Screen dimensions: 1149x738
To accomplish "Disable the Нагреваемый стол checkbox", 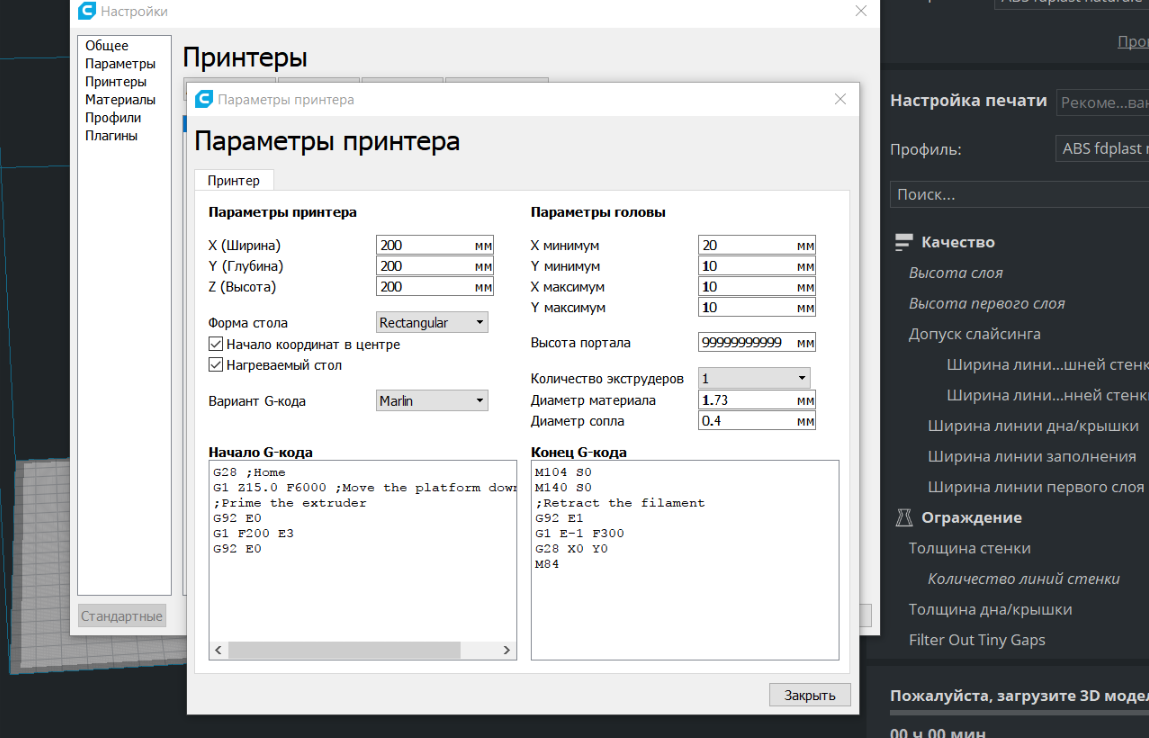I will (x=216, y=365).
